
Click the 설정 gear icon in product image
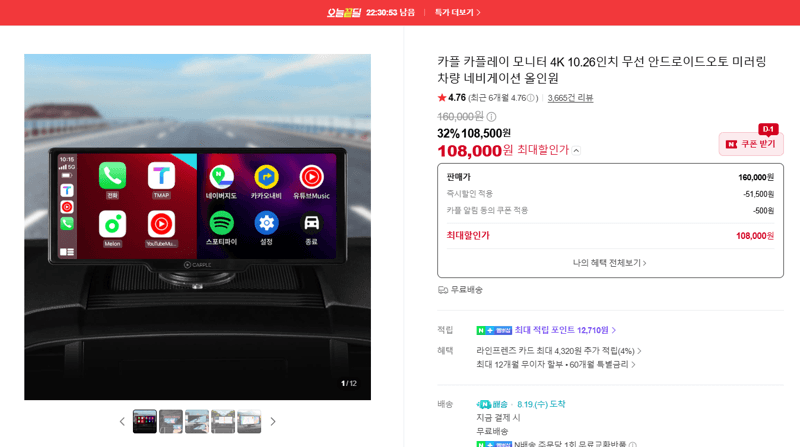click(266, 224)
